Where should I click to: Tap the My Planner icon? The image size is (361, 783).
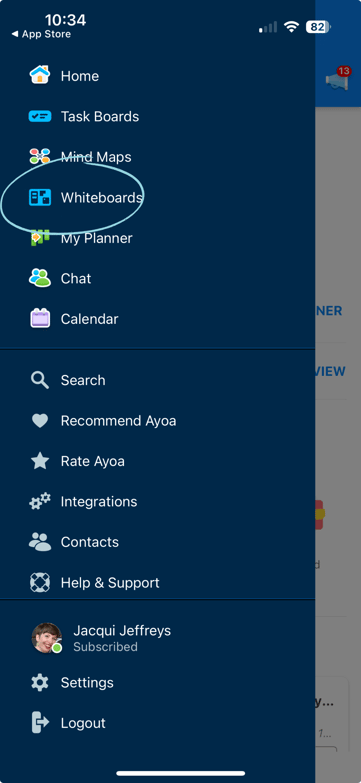pyautogui.click(x=39, y=238)
